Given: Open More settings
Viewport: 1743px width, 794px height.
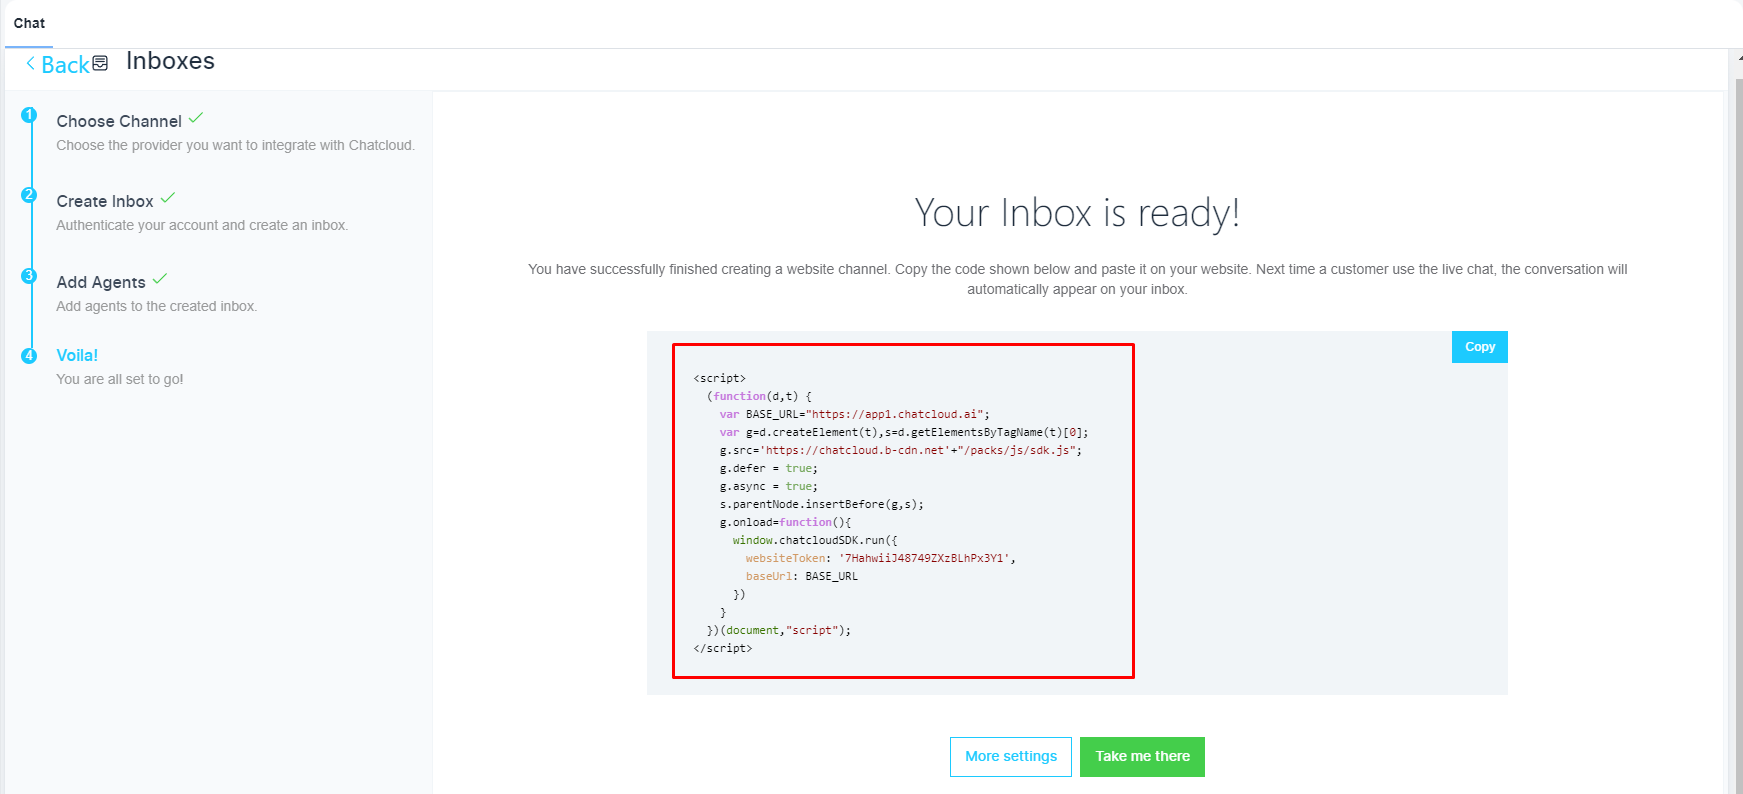Looking at the screenshot, I should pos(1010,757).
